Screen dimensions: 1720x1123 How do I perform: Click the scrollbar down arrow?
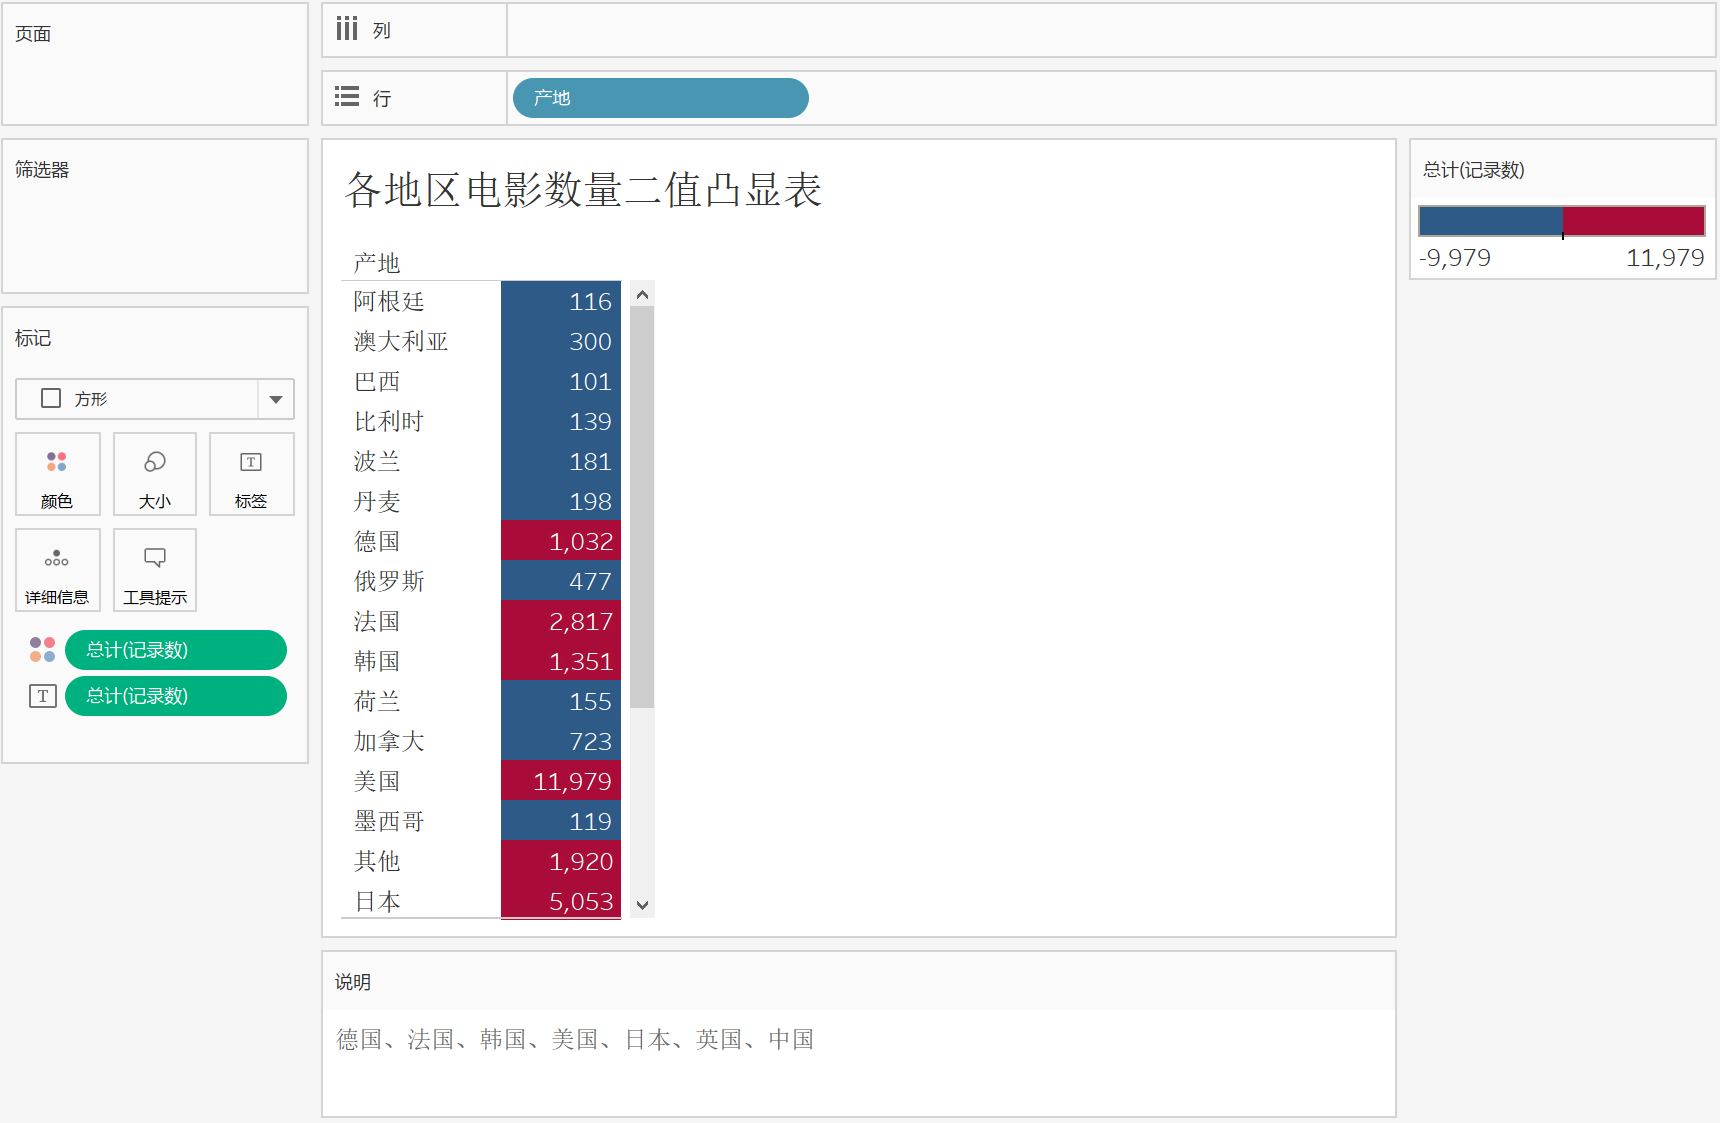pos(642,903)
